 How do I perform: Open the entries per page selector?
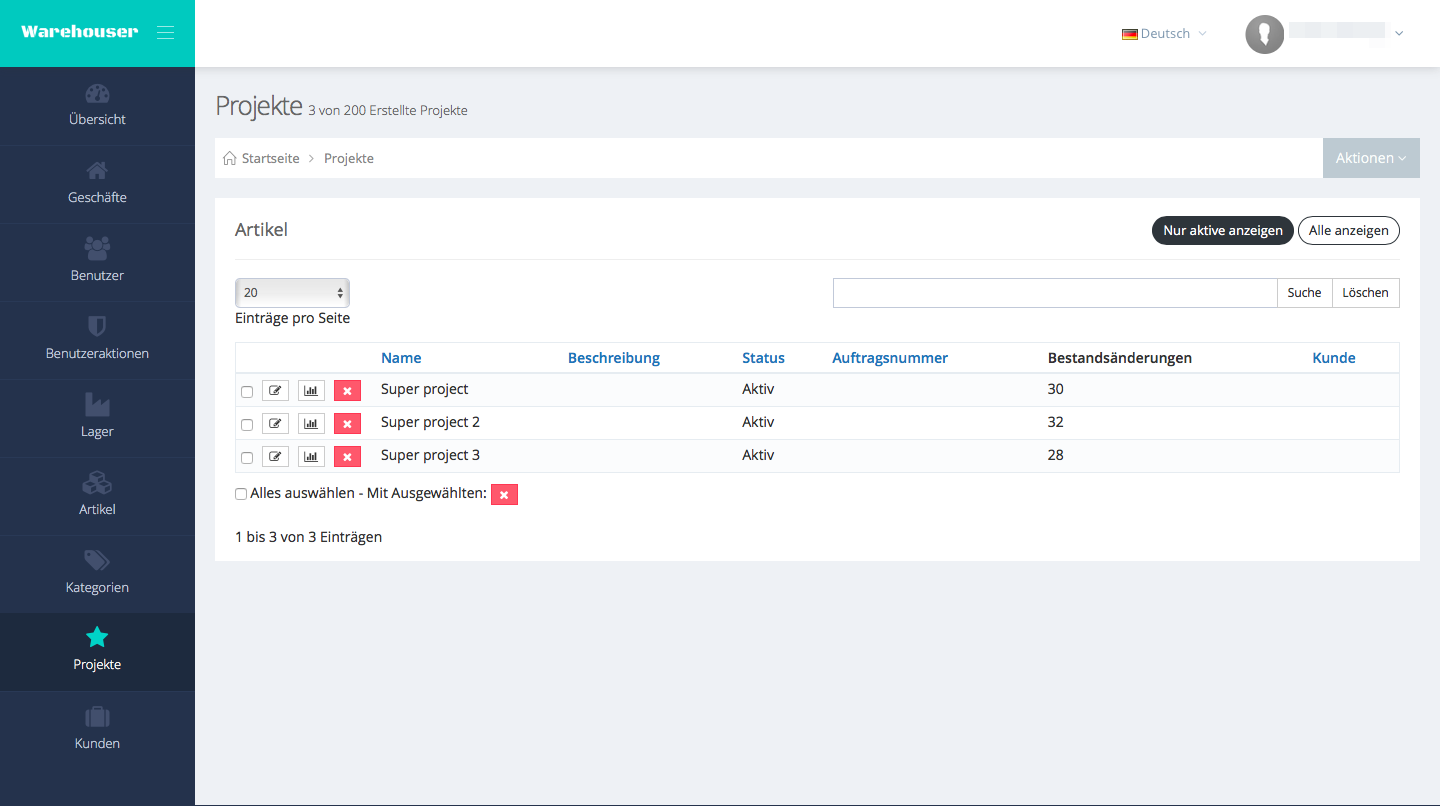tap(292, 293)
